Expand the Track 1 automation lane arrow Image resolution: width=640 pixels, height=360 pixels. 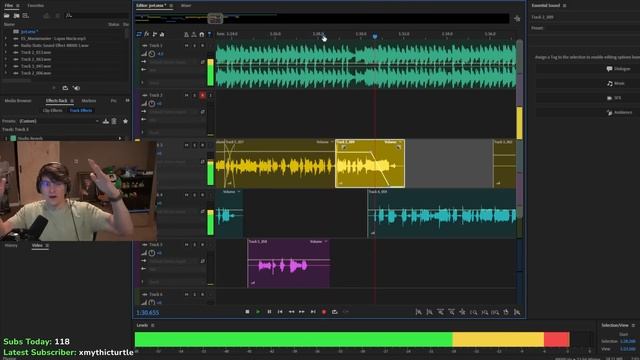click(142, 82)
